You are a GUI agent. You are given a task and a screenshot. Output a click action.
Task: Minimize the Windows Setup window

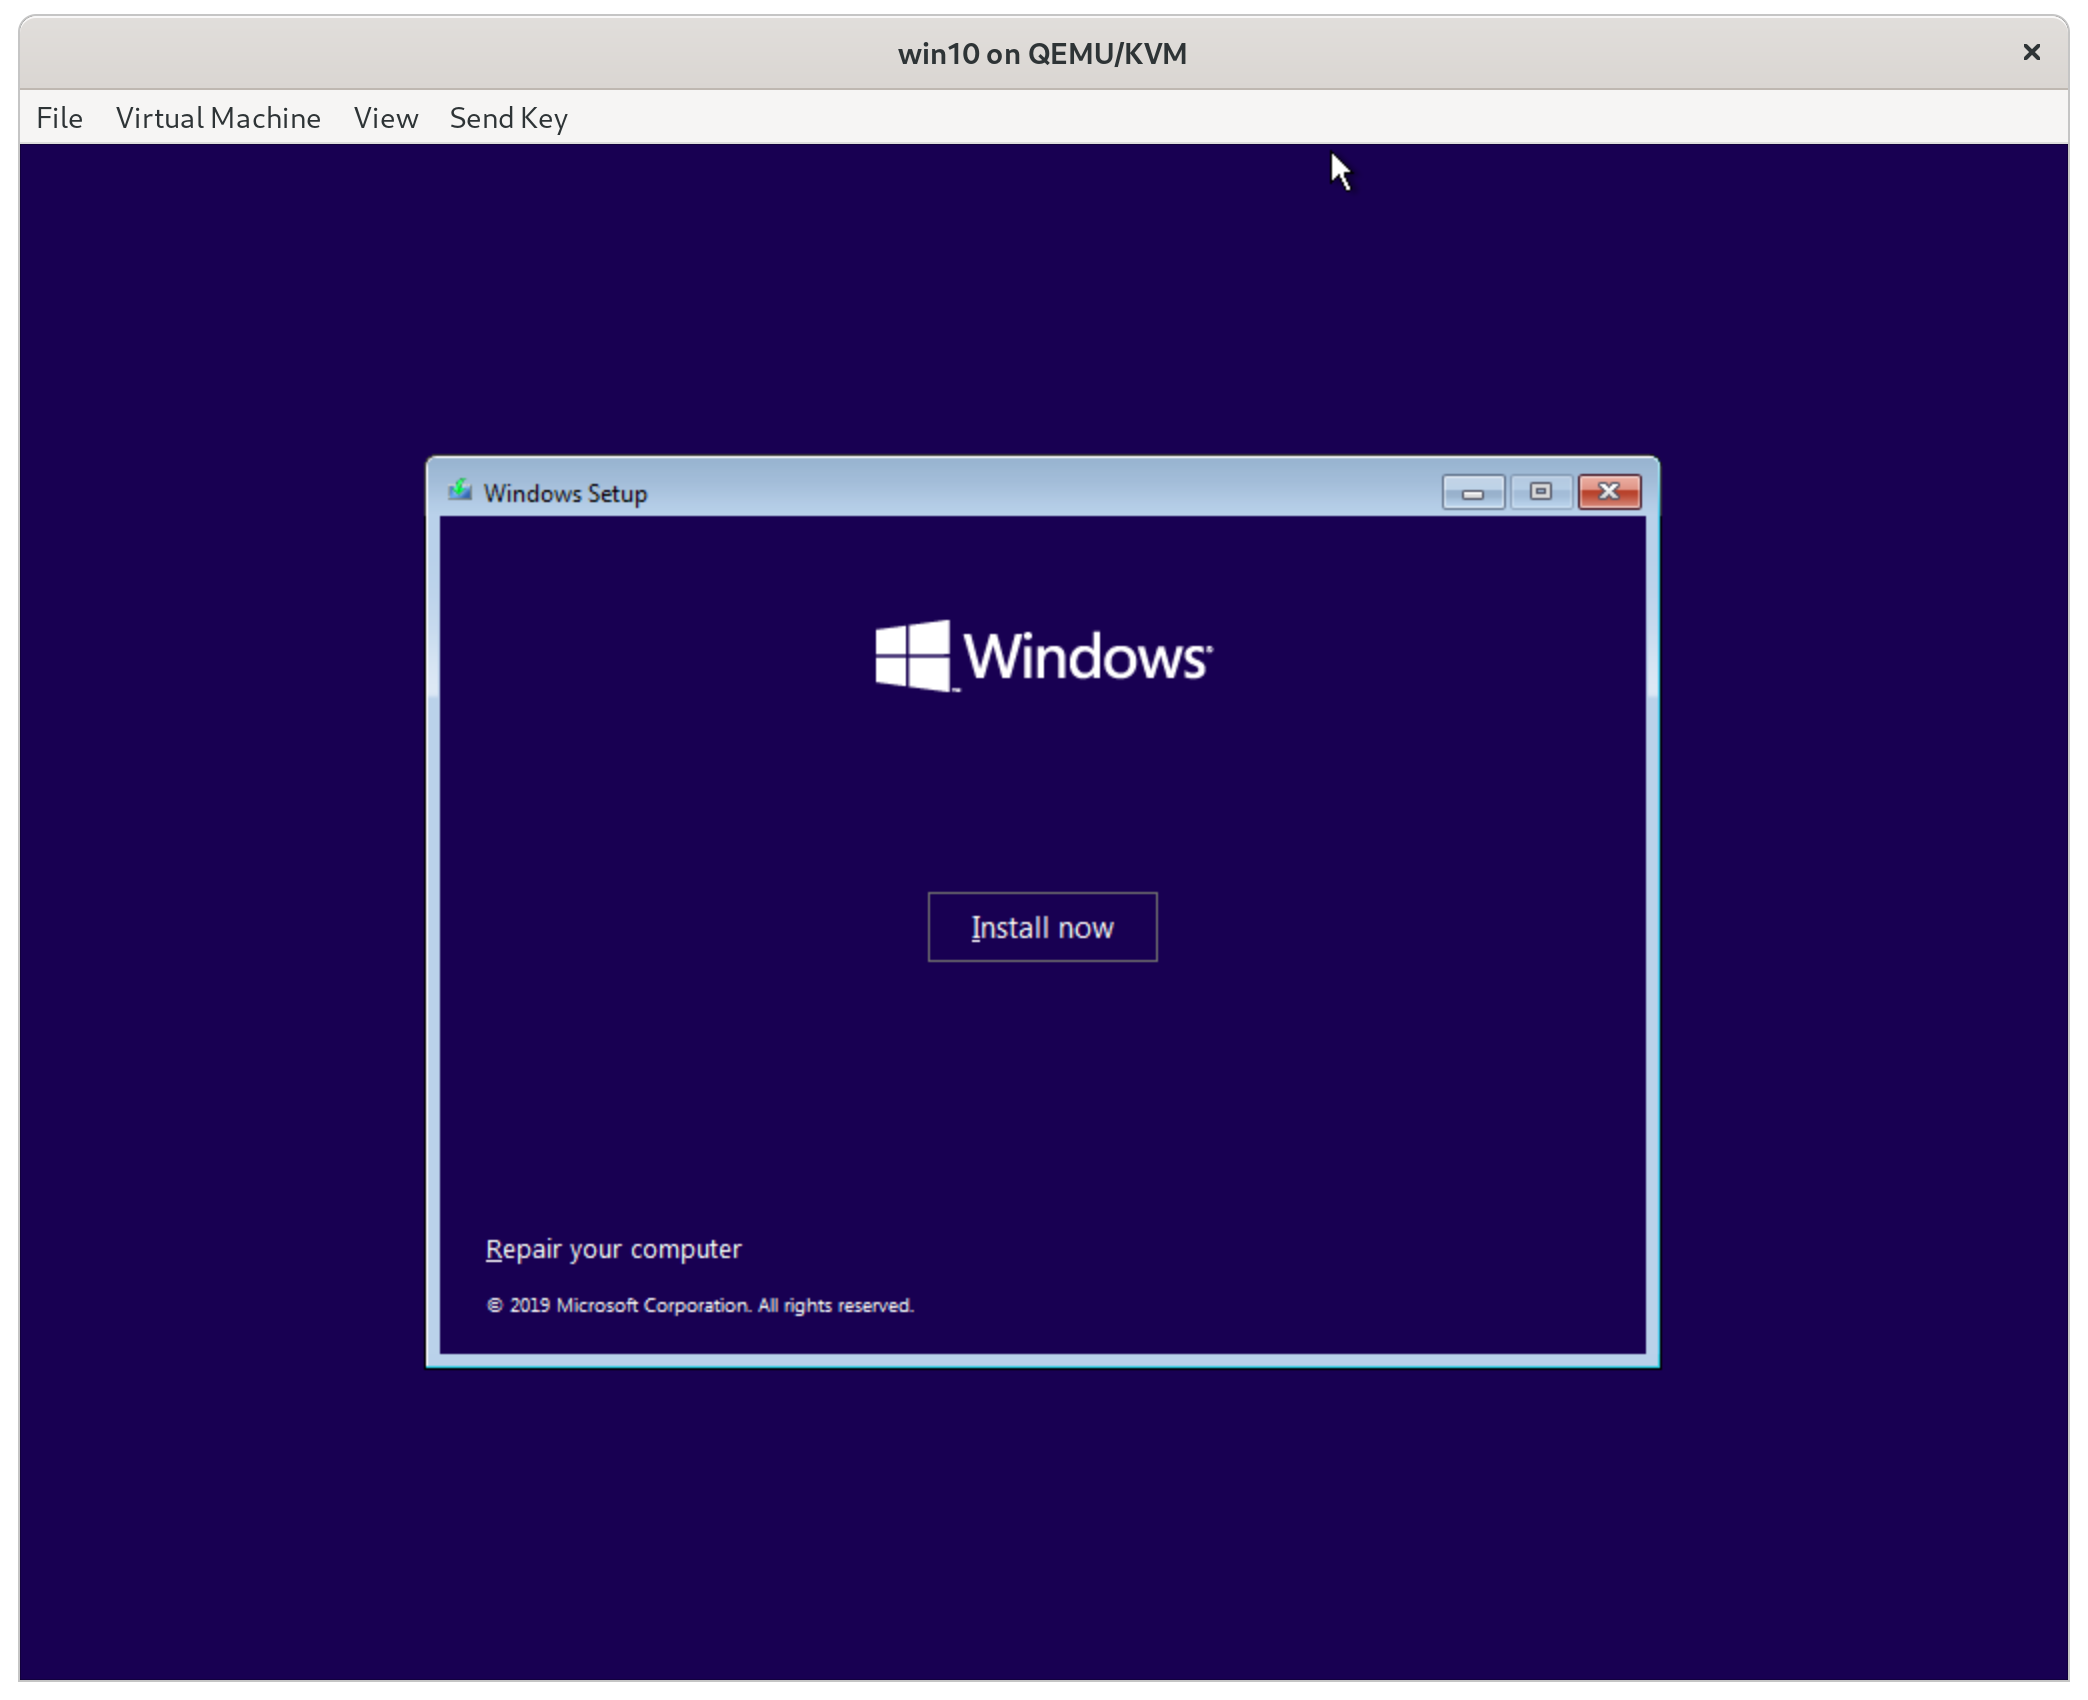(1472, 491)
